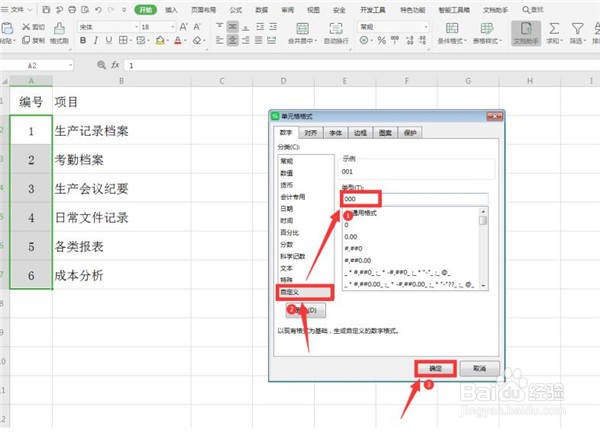
Task: Switch to the Formulas (公式) ribbon tab
Action: (236, 10)
